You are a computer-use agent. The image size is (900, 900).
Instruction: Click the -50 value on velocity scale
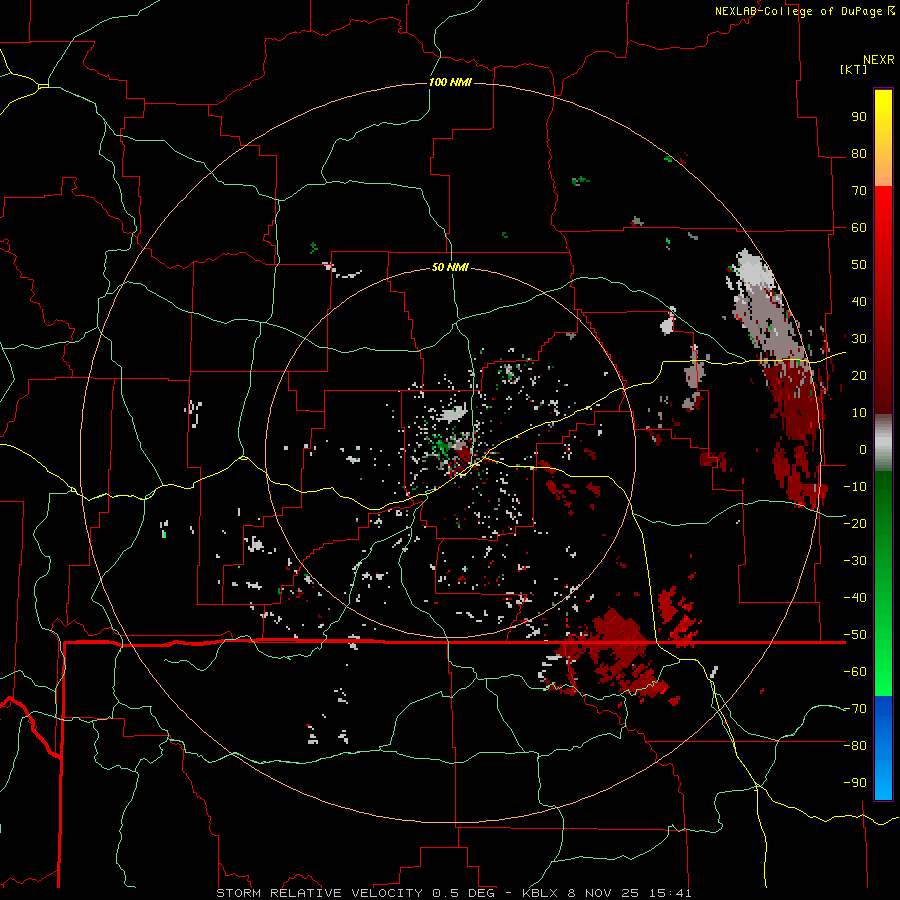tap(855, 635)
